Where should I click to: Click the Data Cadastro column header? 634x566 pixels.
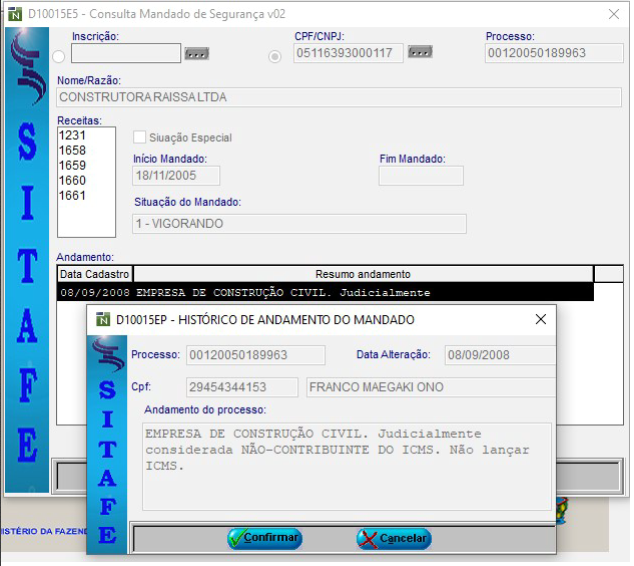pos(94,274)
